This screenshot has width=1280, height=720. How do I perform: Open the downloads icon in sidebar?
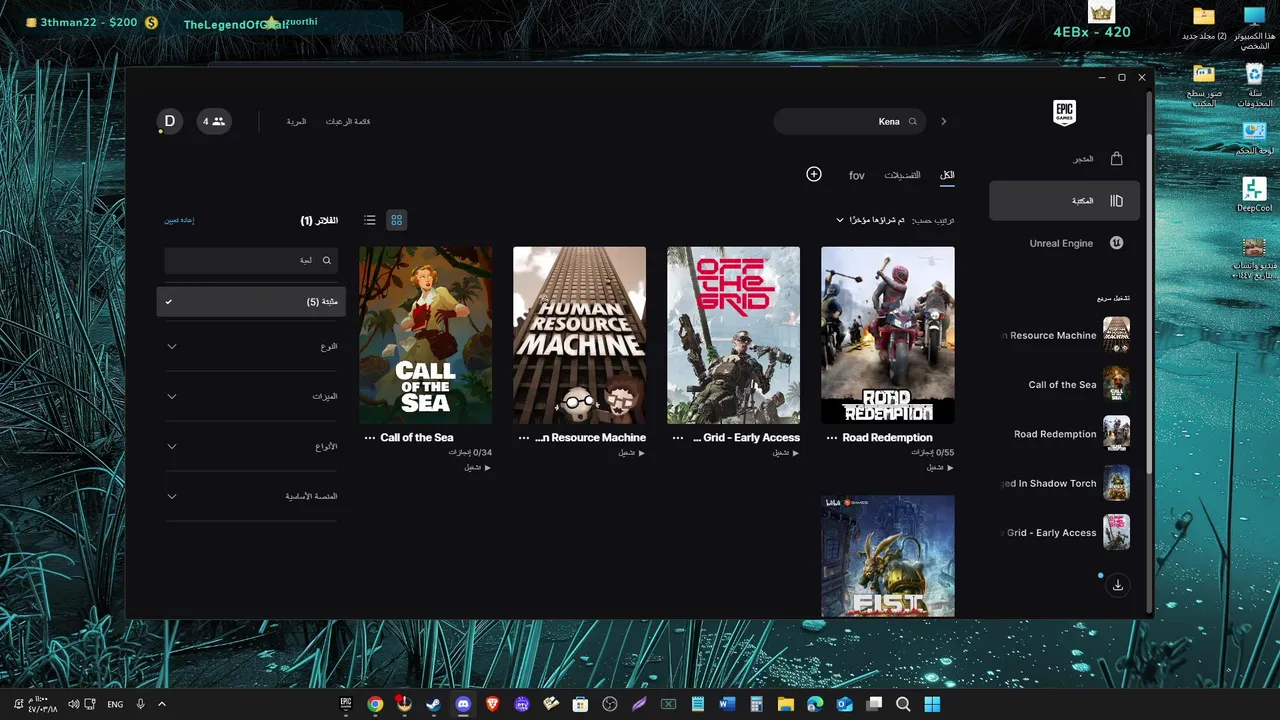tap(1118, 586)
